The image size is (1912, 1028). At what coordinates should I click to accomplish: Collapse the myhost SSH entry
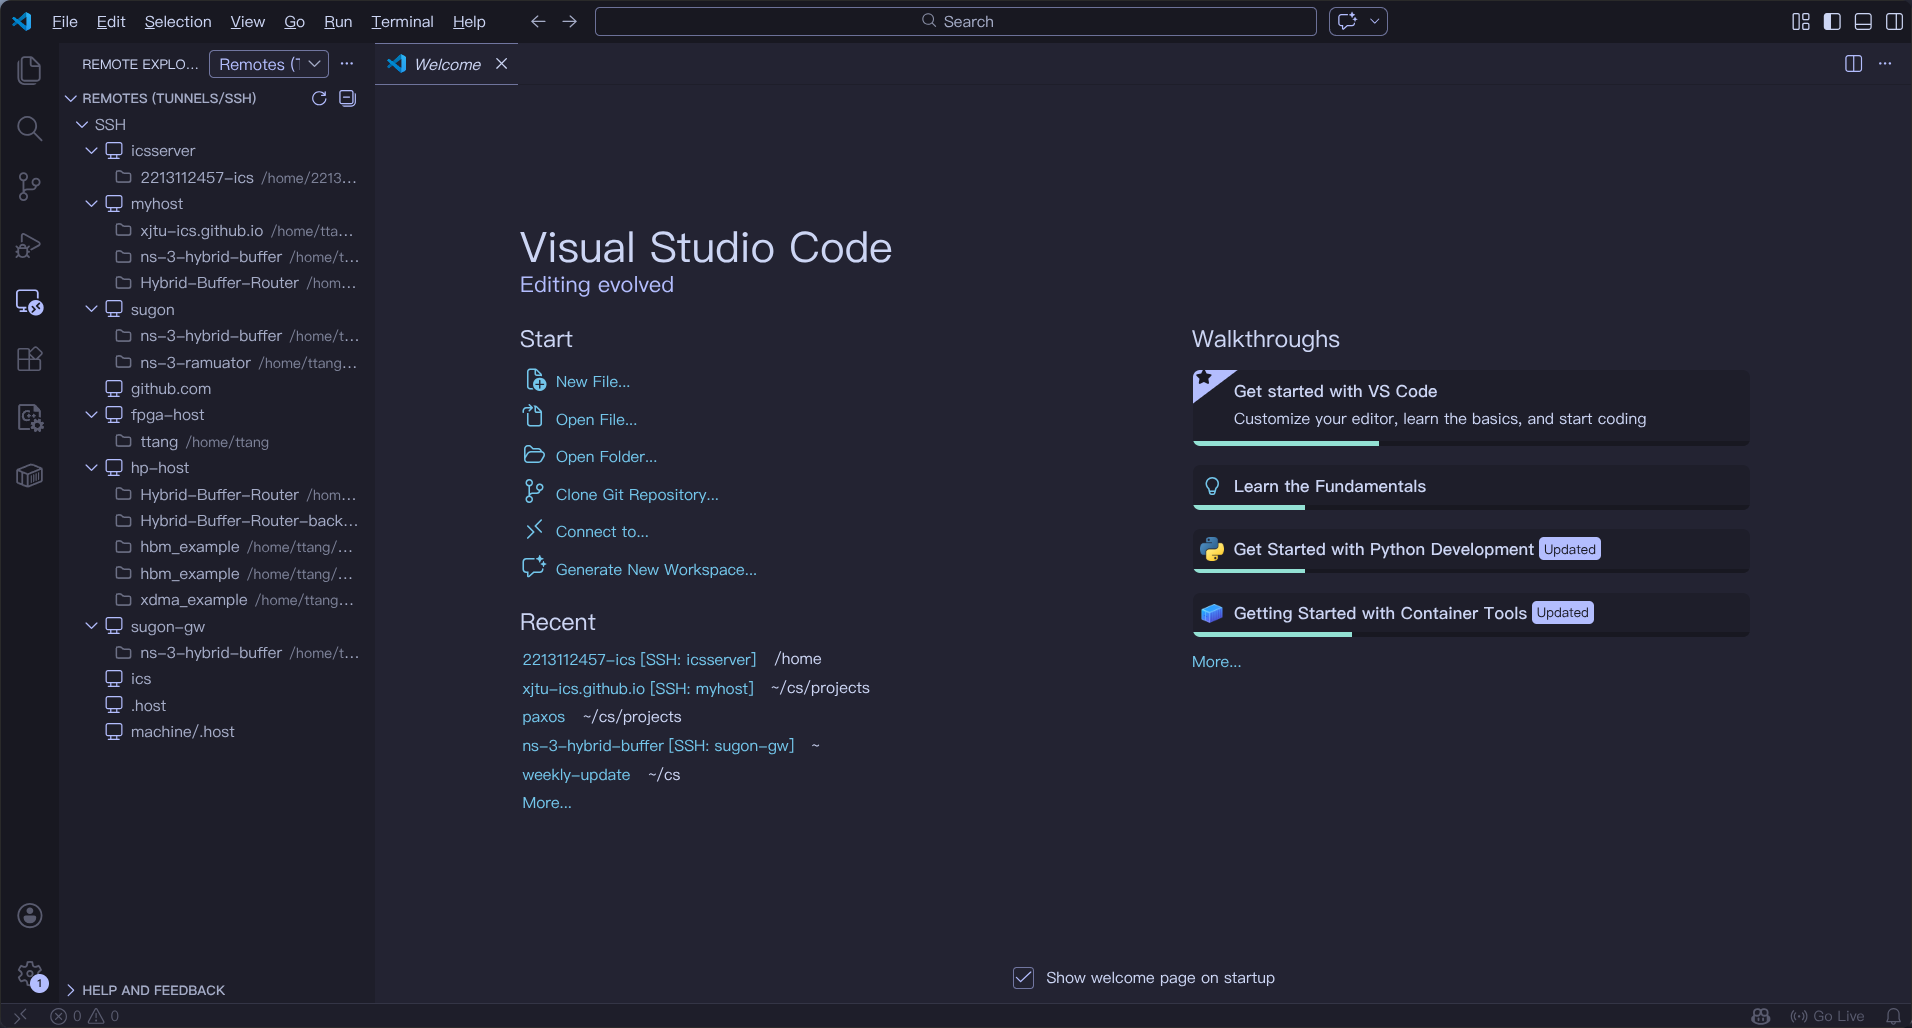coord(92,204)
